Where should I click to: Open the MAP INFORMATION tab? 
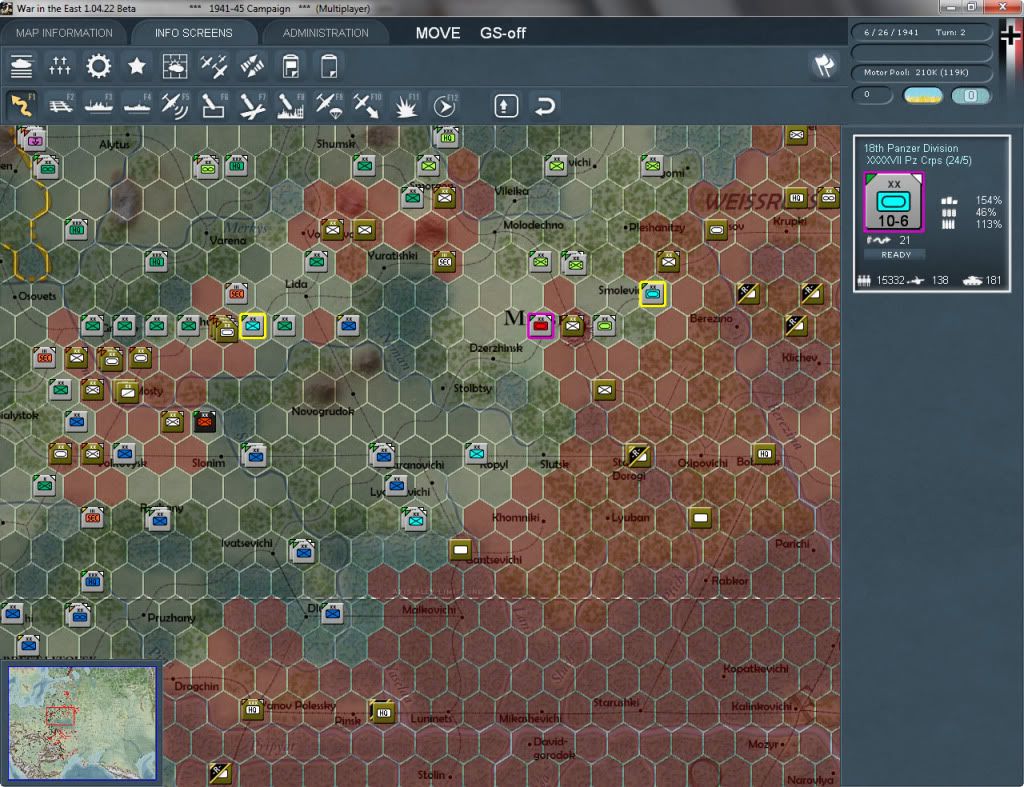64,33
